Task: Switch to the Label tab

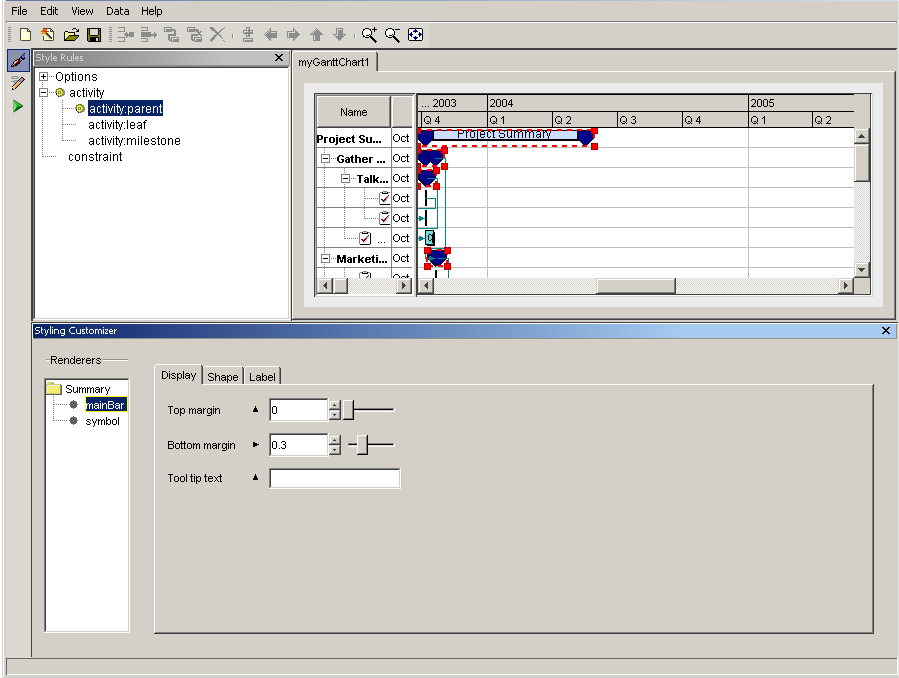Action: (x=263, y=376)
